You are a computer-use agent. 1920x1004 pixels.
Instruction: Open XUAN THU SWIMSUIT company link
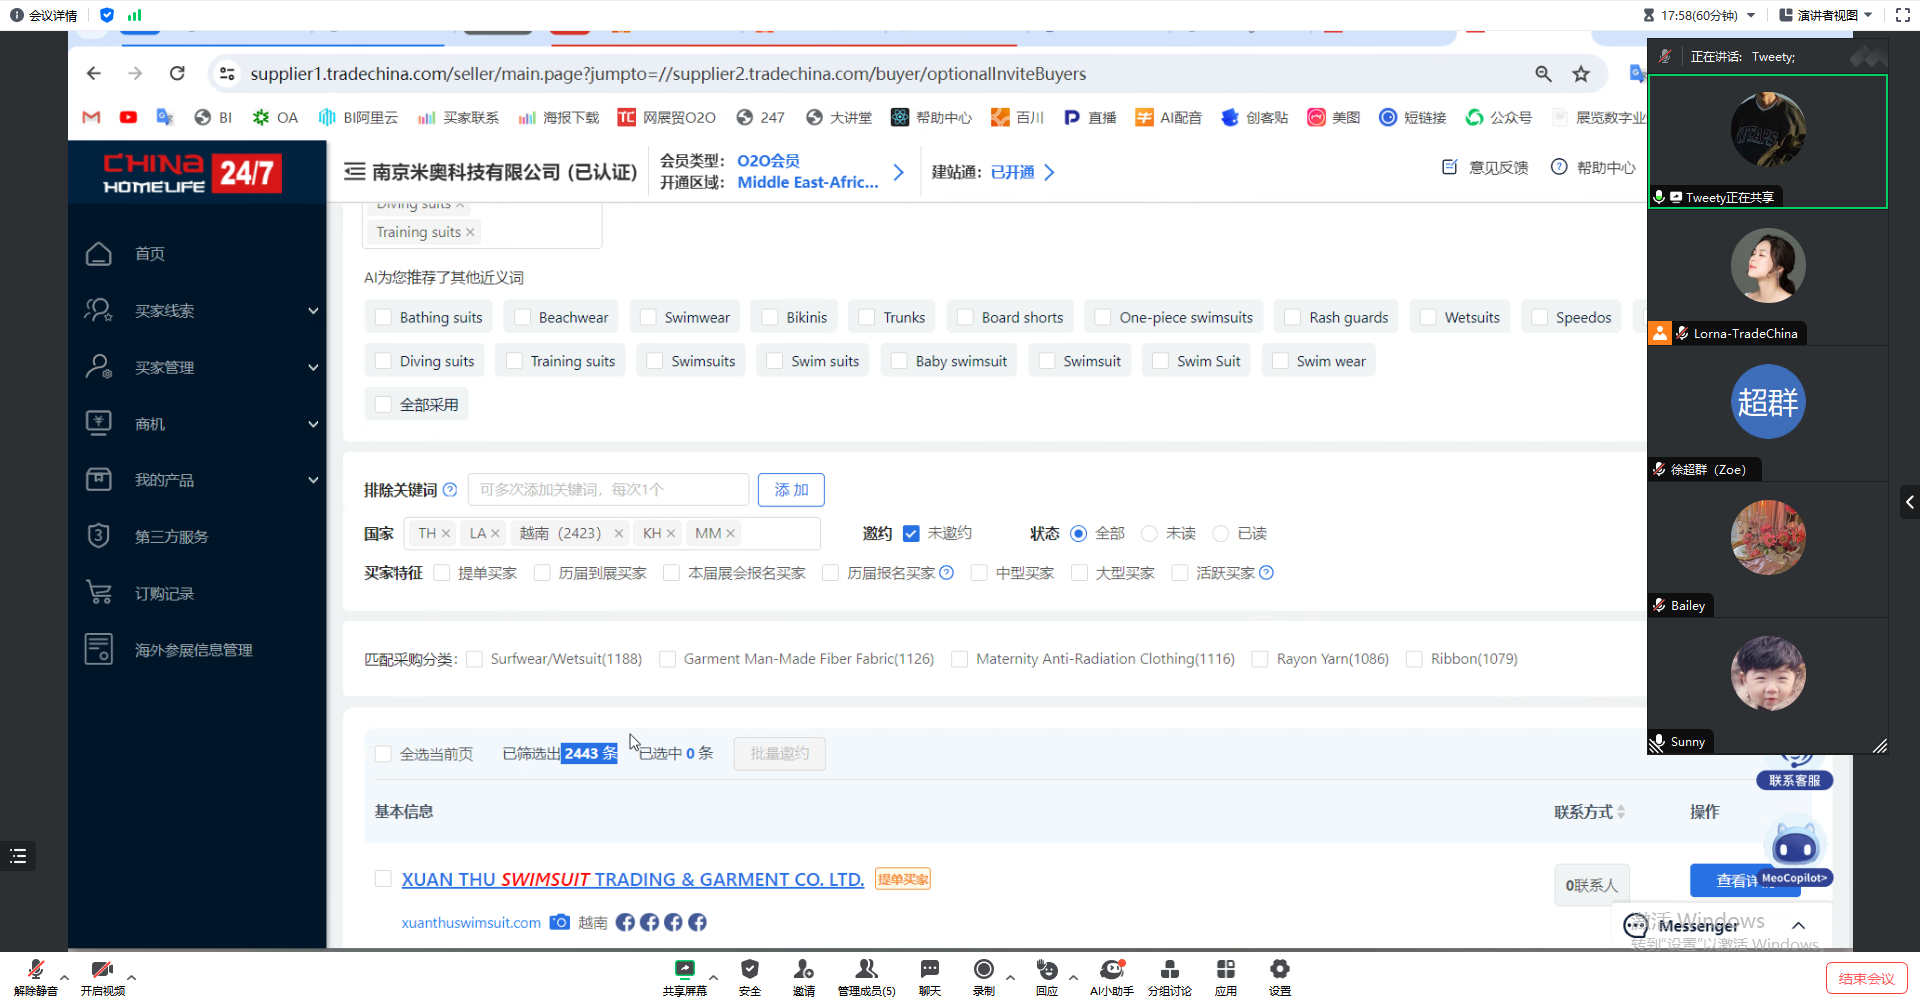[x=632, y=880]
